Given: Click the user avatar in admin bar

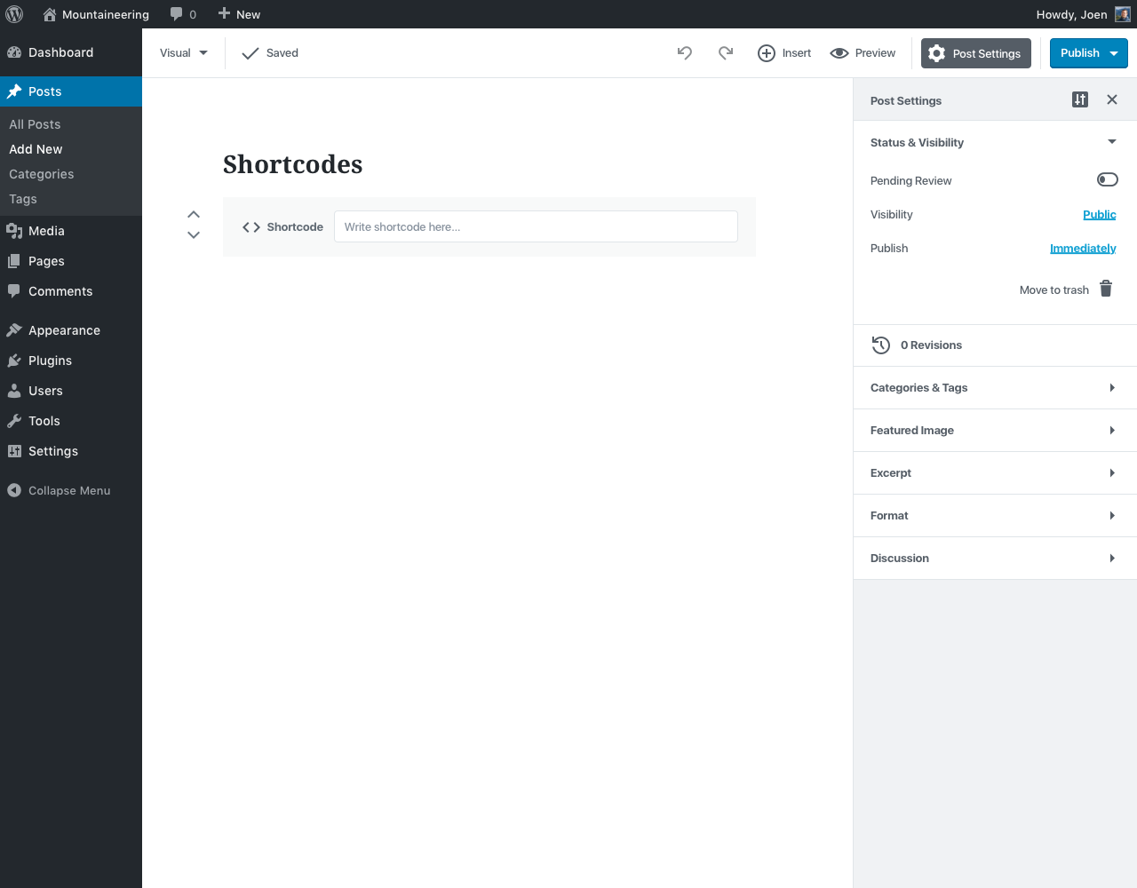Looking at the screenshot, I should (x=1122, y=14).
